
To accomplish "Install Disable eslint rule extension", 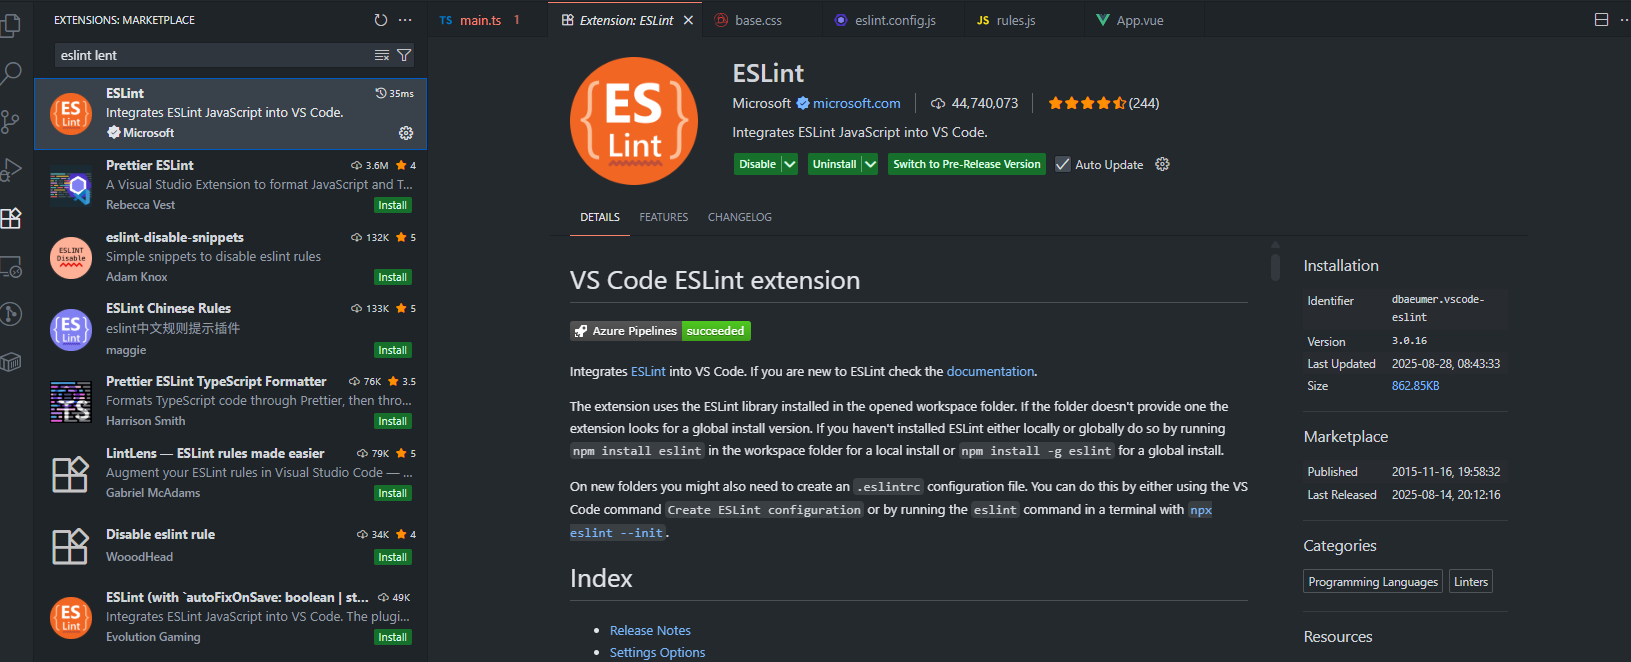I will [392, 557].
